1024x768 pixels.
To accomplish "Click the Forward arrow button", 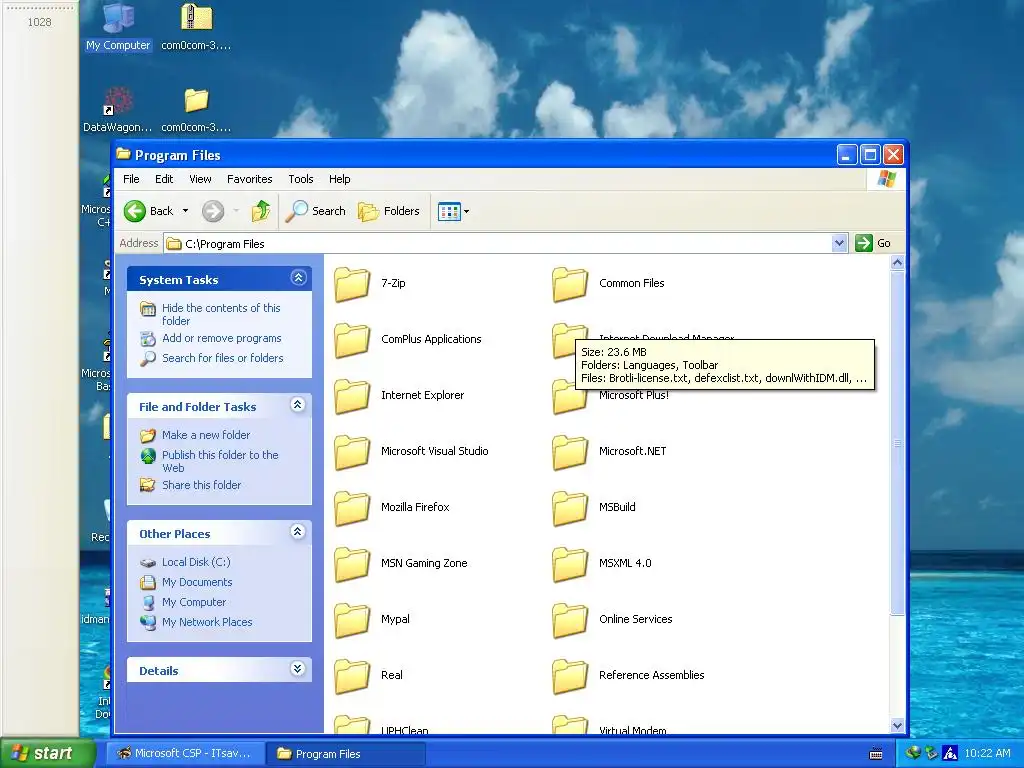I will (213, 211).
